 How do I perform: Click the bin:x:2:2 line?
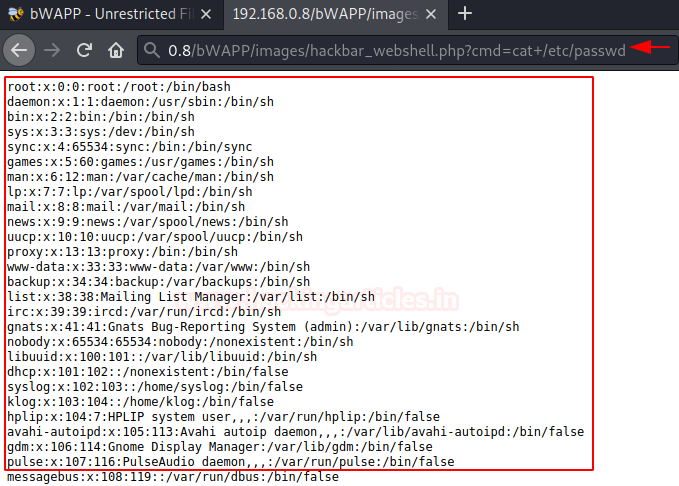tap(101, 117)
